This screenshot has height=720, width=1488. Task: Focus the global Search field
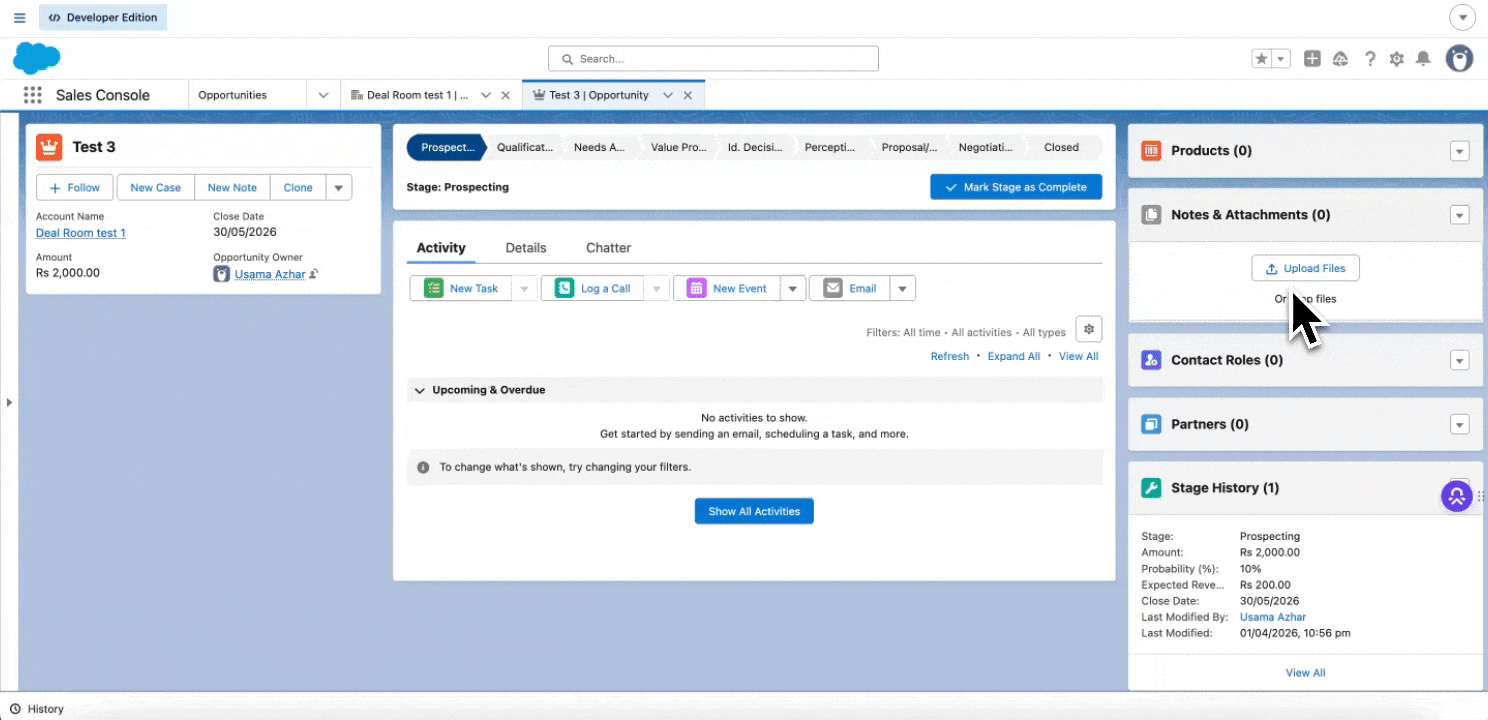[x=713, y=59]
